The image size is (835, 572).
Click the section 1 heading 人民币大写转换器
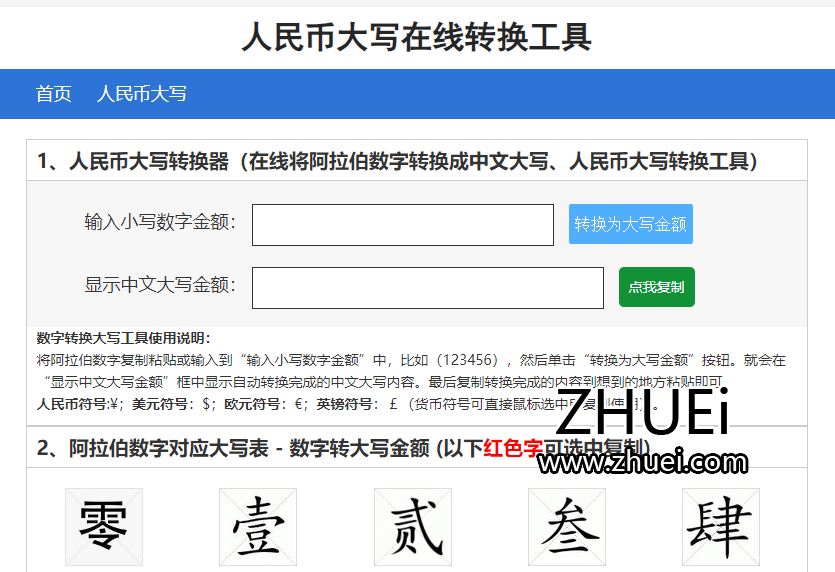[397, 161]
